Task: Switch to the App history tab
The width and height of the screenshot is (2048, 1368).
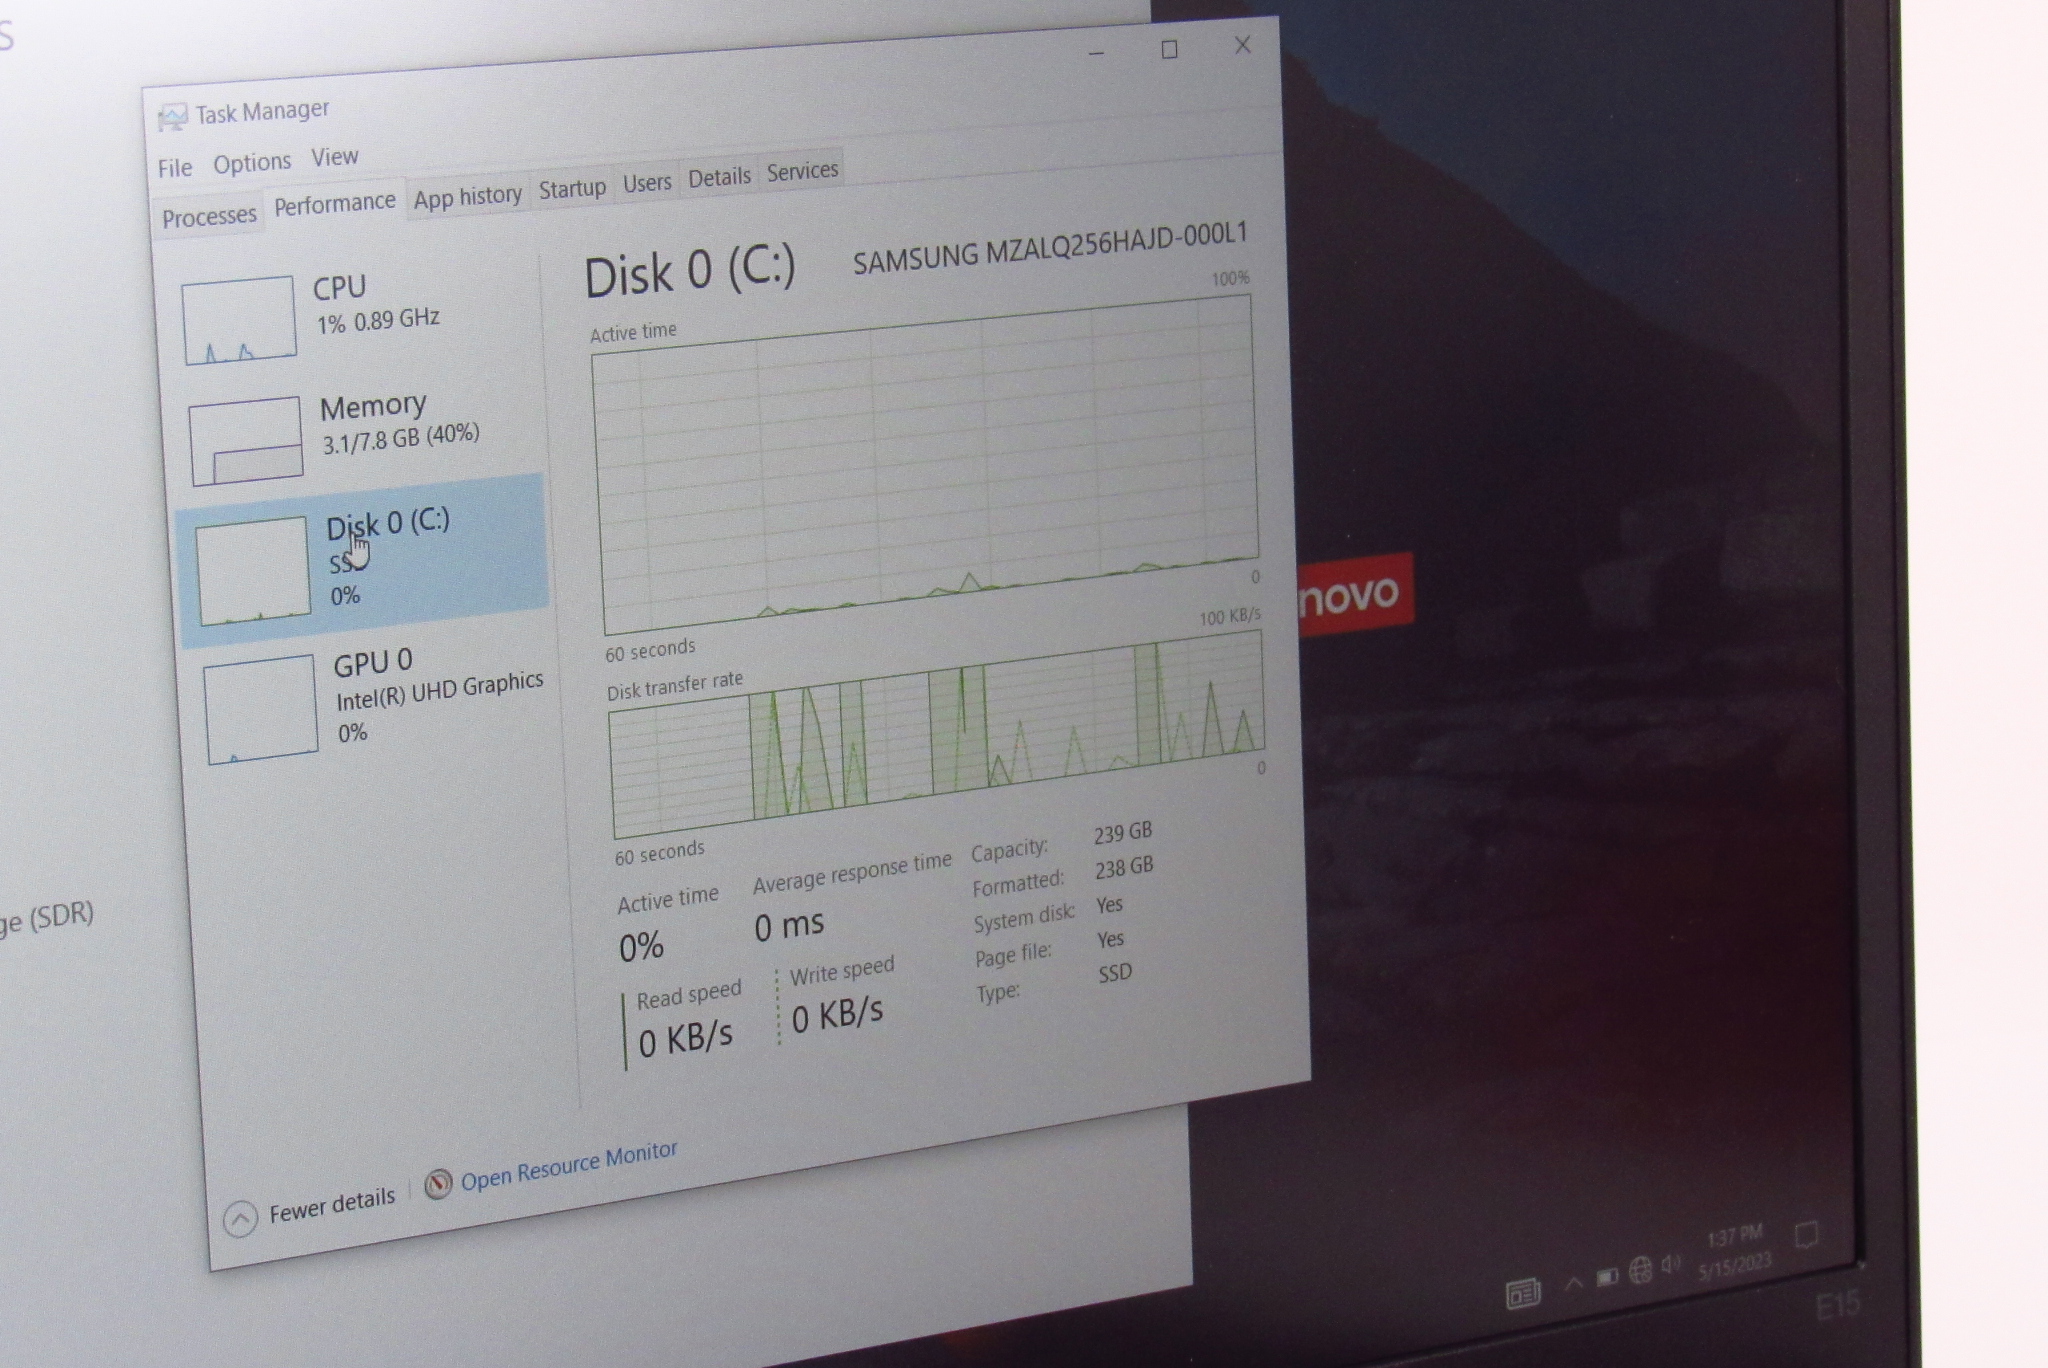Action: pos(468,196)
